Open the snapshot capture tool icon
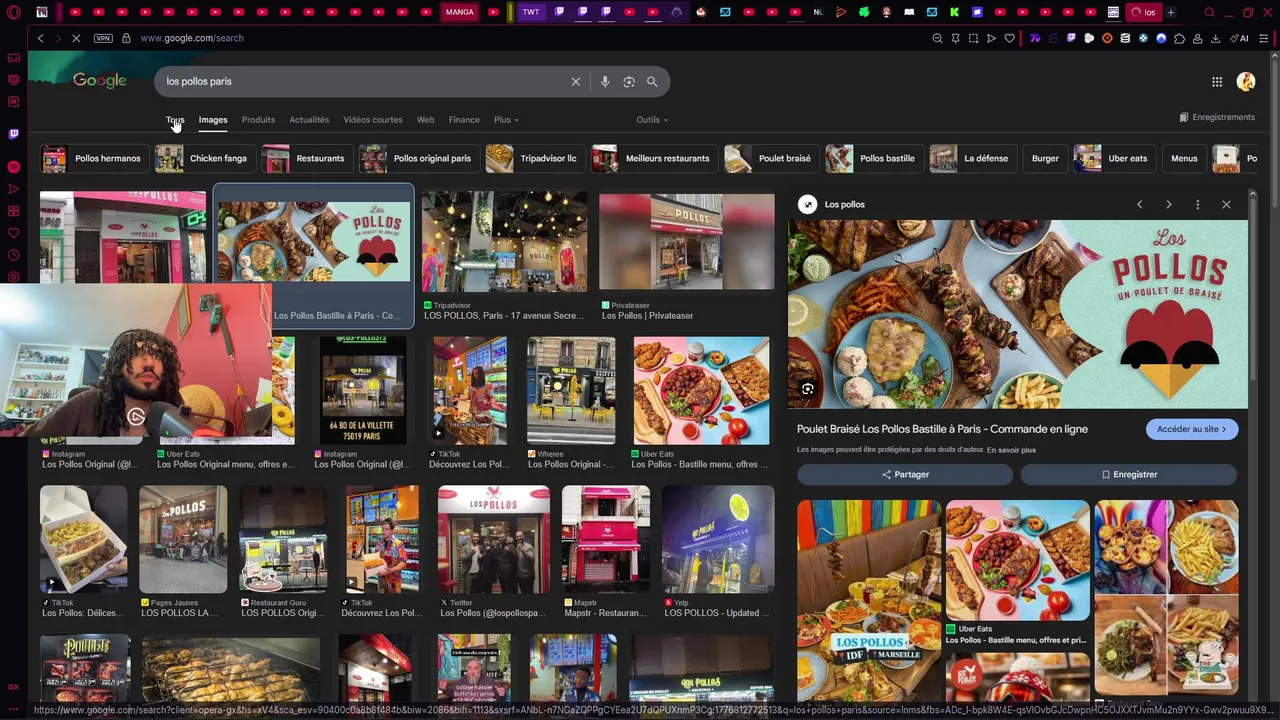 pos(973,39)
